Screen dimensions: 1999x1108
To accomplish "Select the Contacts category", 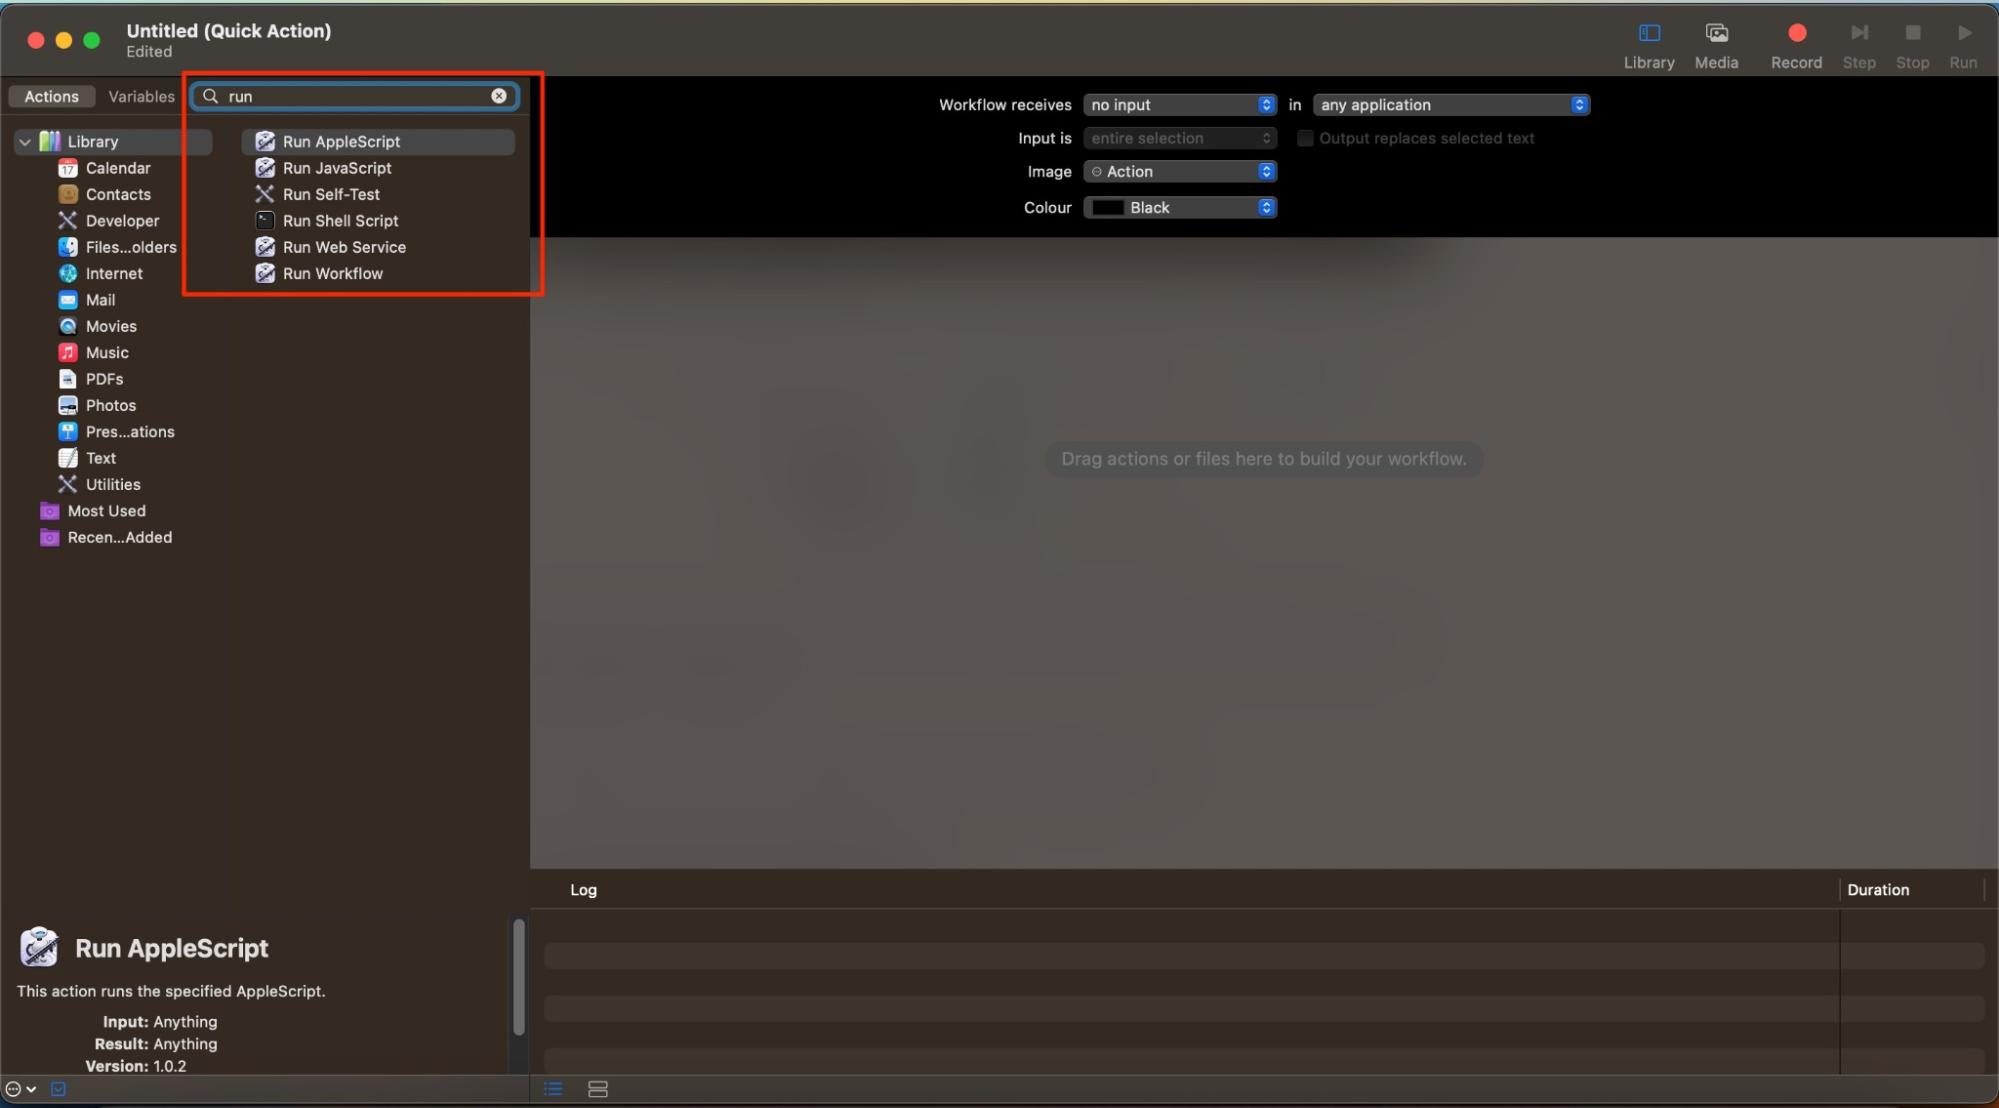I will [x=113, y=194].
